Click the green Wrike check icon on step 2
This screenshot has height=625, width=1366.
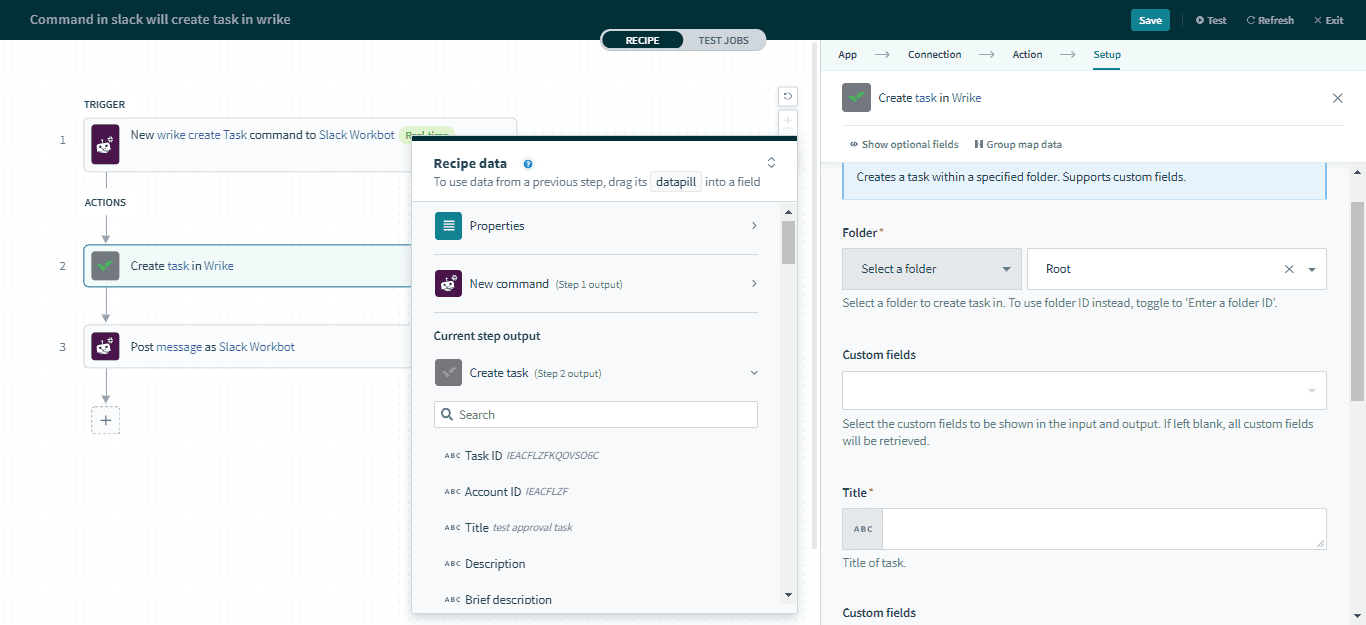(105, 265)
